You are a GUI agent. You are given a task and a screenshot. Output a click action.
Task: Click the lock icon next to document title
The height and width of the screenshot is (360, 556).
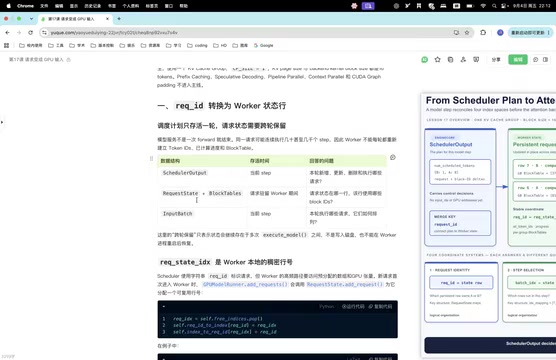pos(69,60)
